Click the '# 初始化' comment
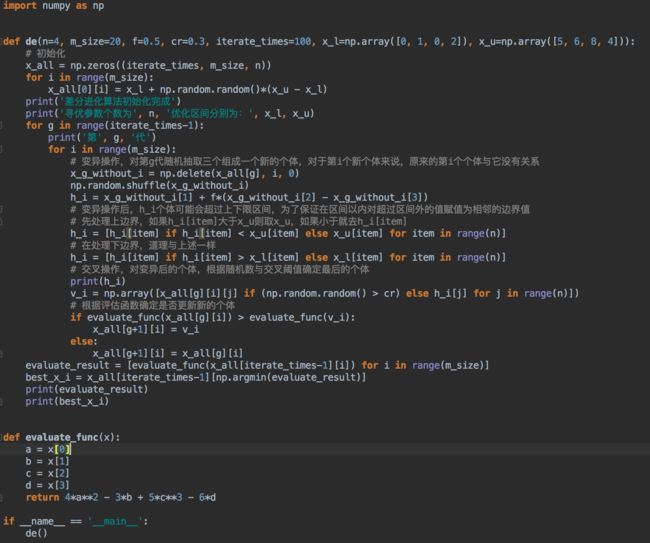Viewport: 650px width, 543px height. (45, 53)
